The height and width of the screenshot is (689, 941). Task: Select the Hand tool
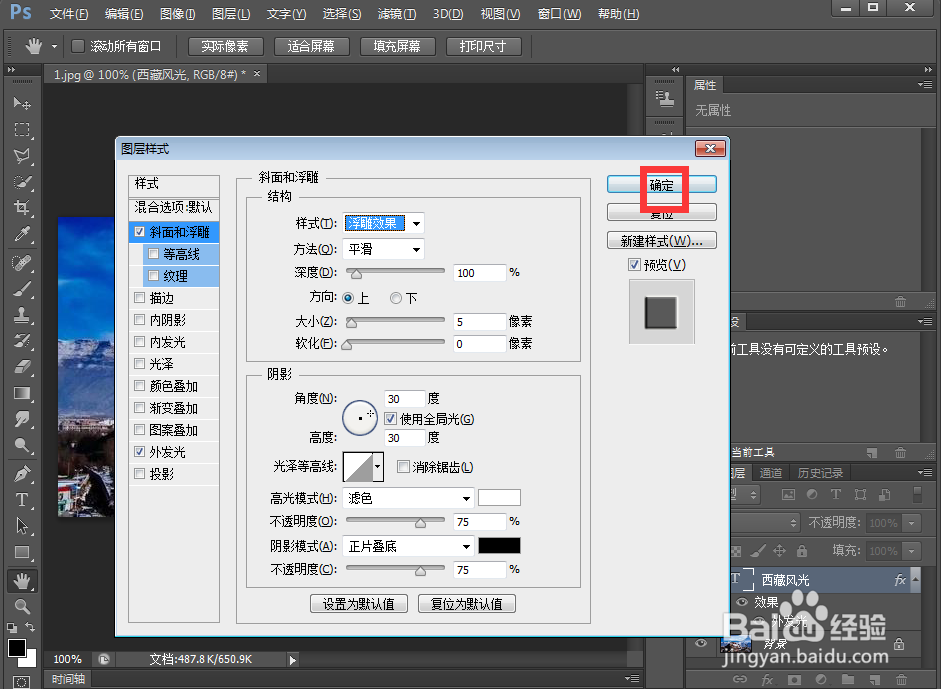coord(22,580)
